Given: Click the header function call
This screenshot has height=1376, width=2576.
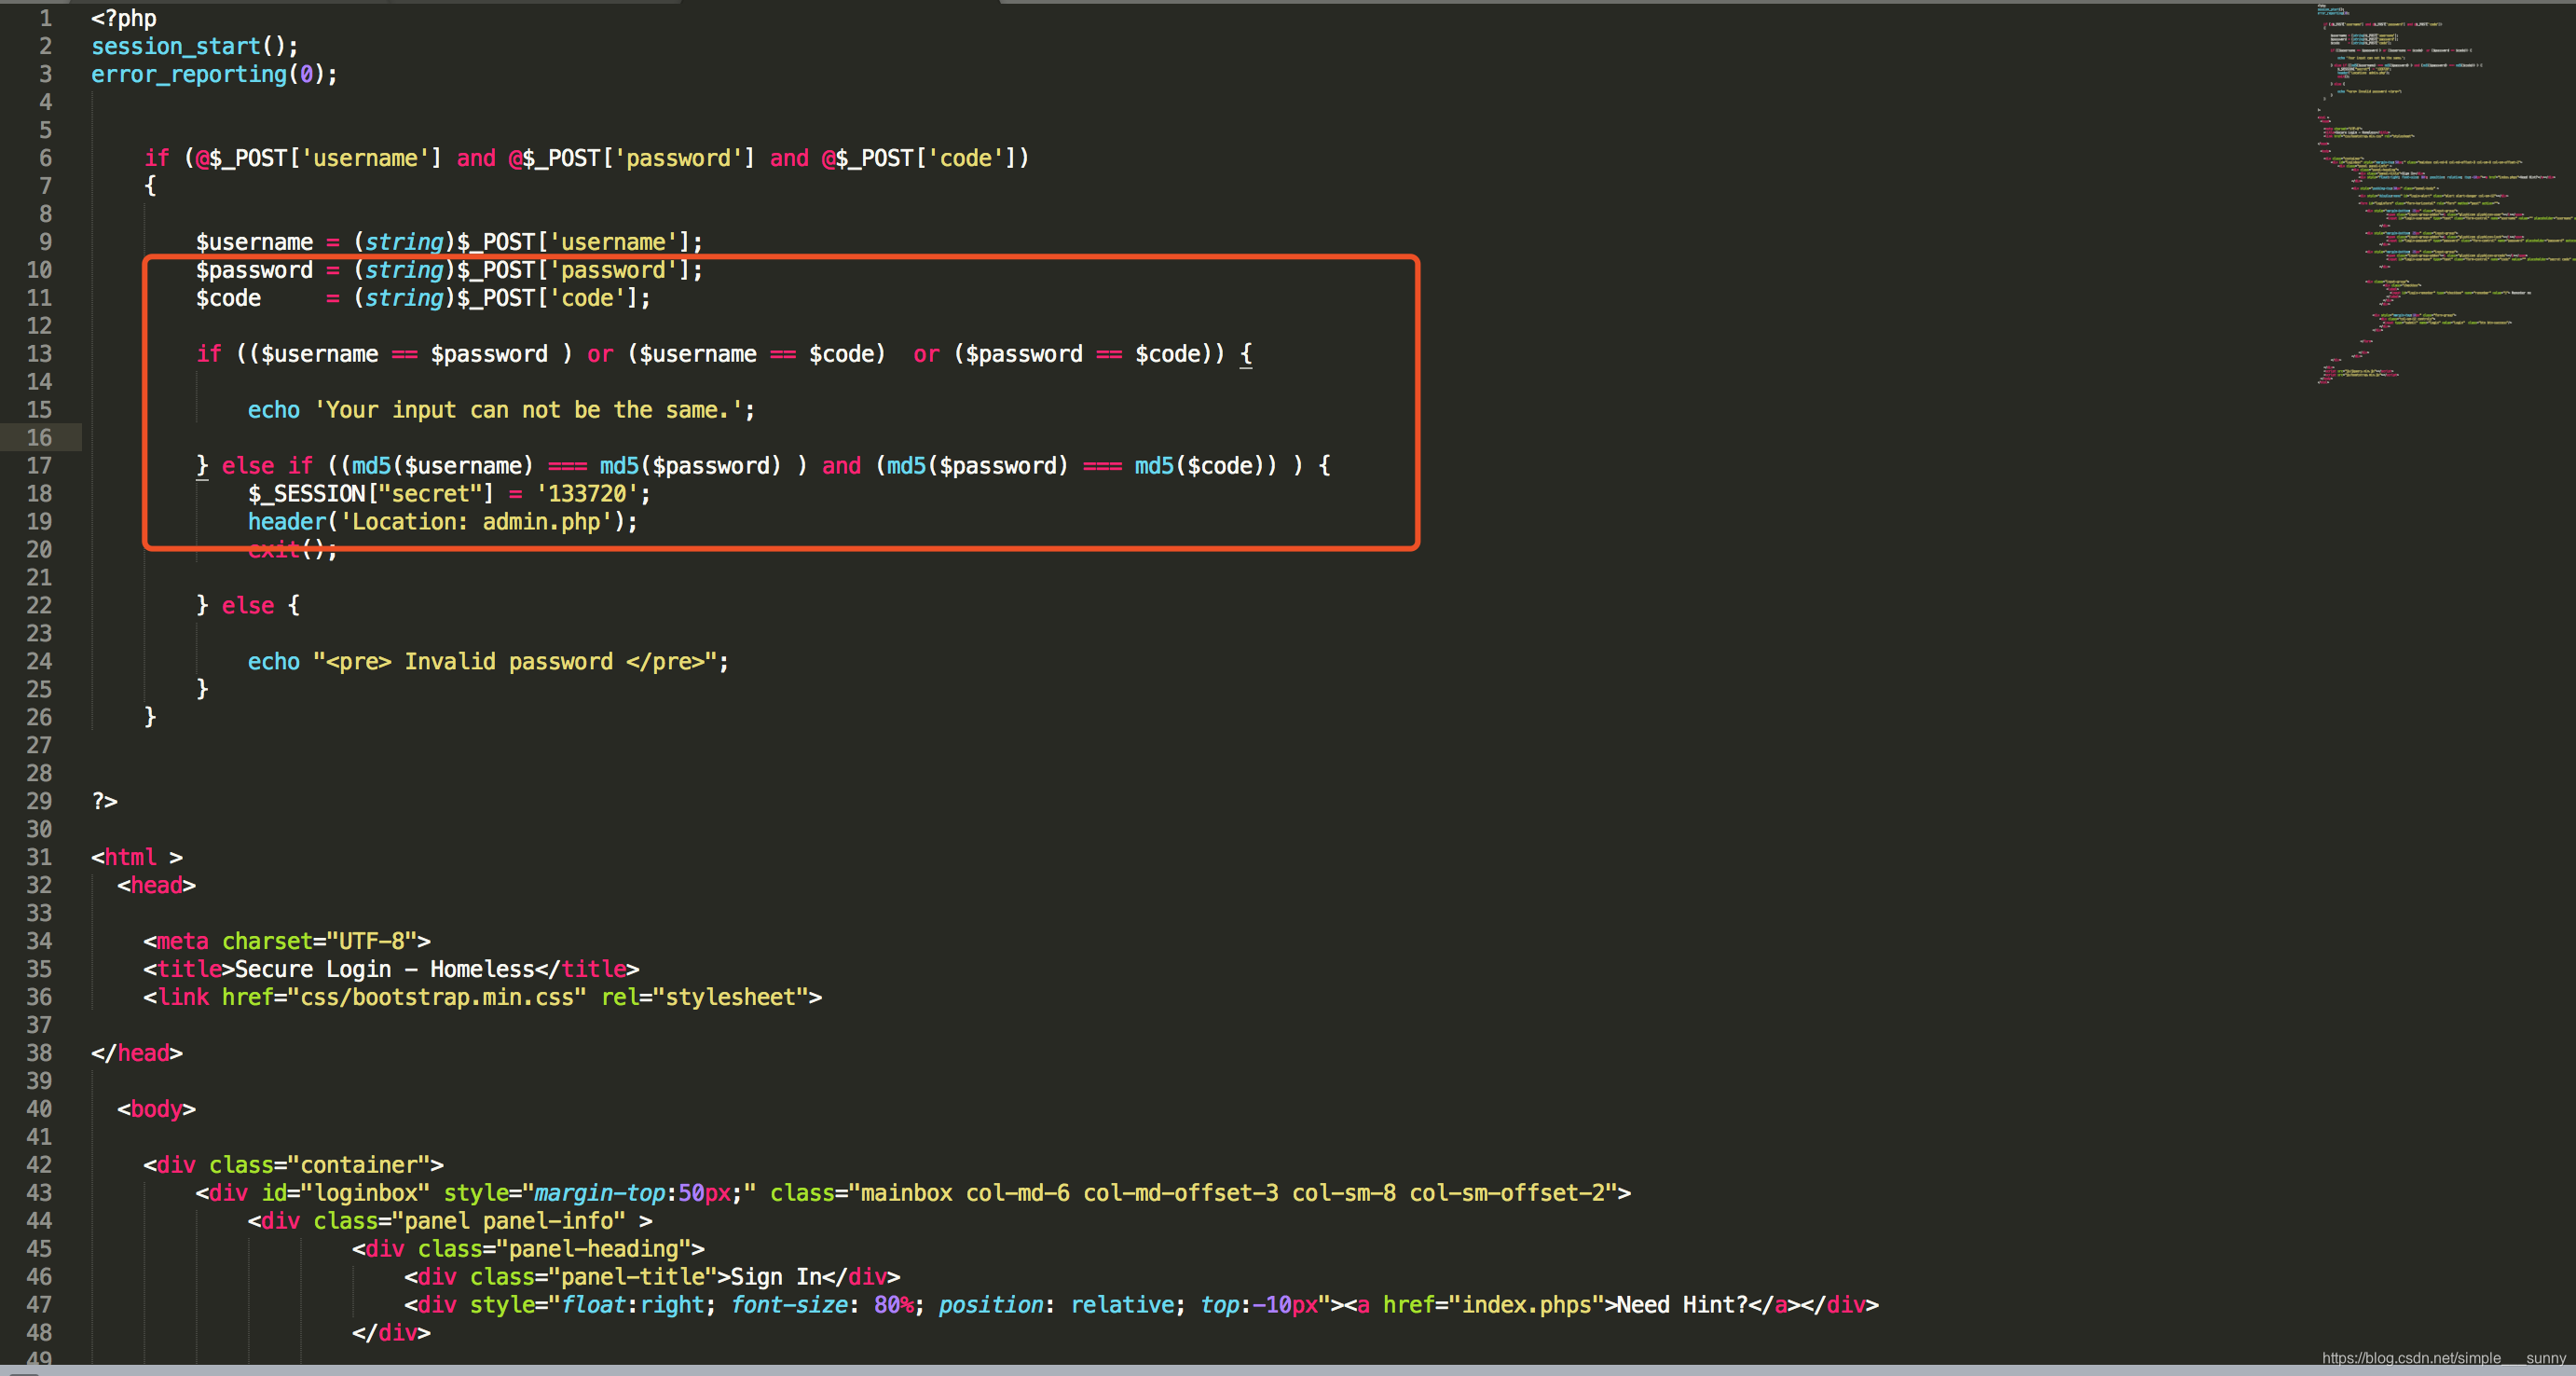Looking at the screenshot, I should [287, 522].
